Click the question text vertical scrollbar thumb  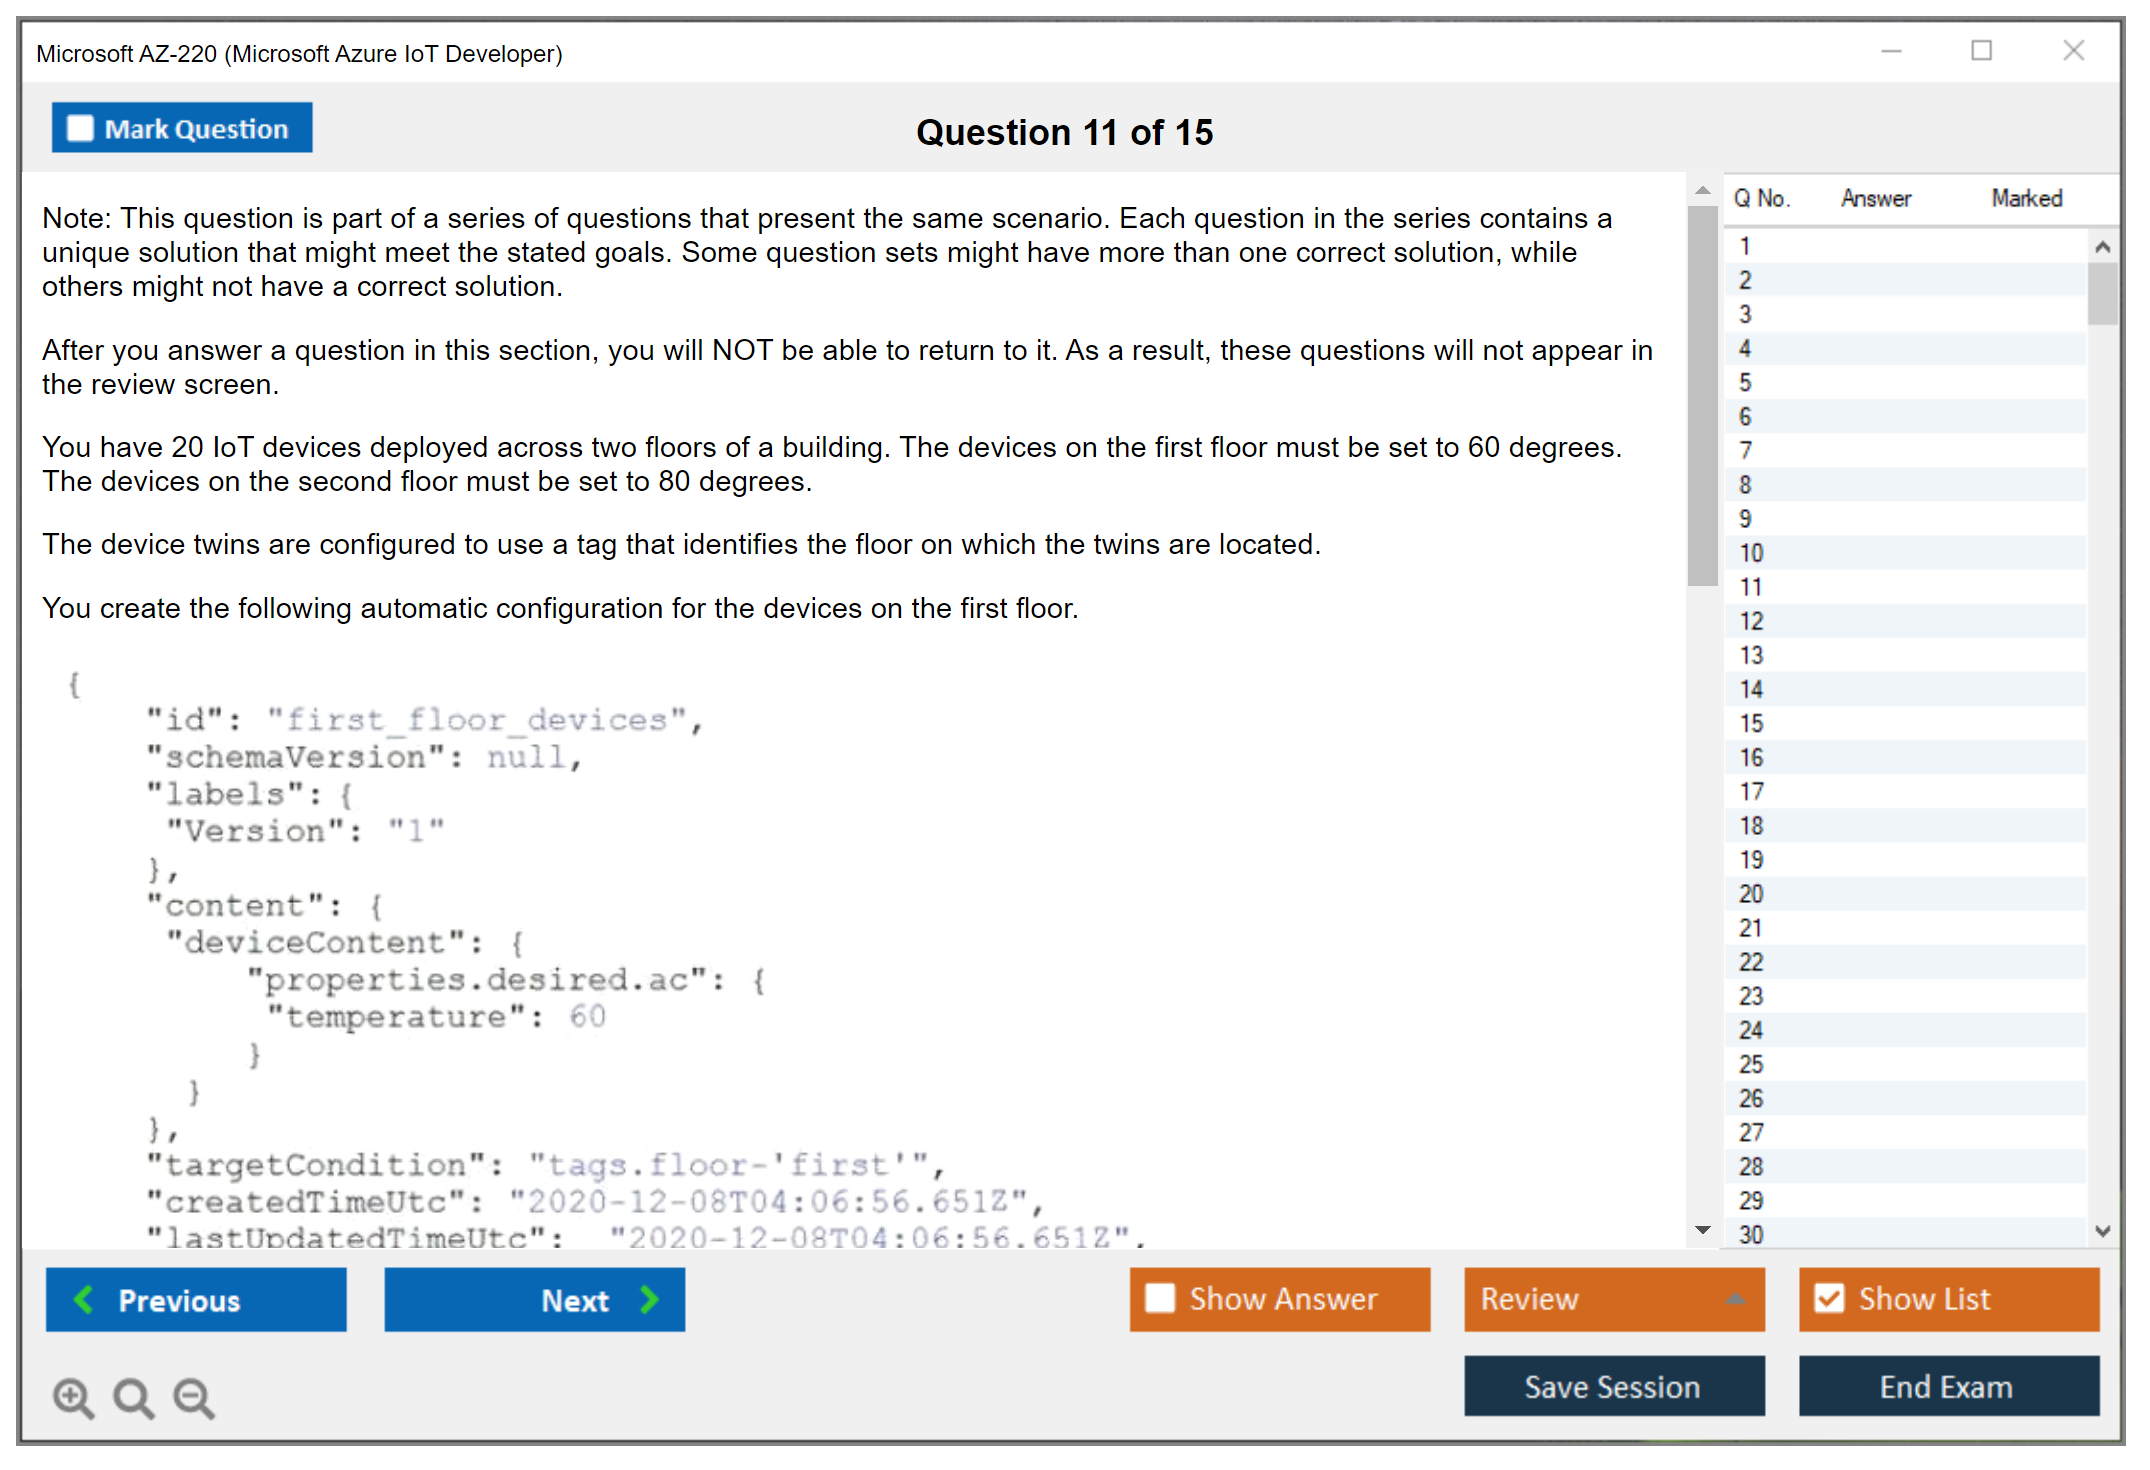[1702, 395]
